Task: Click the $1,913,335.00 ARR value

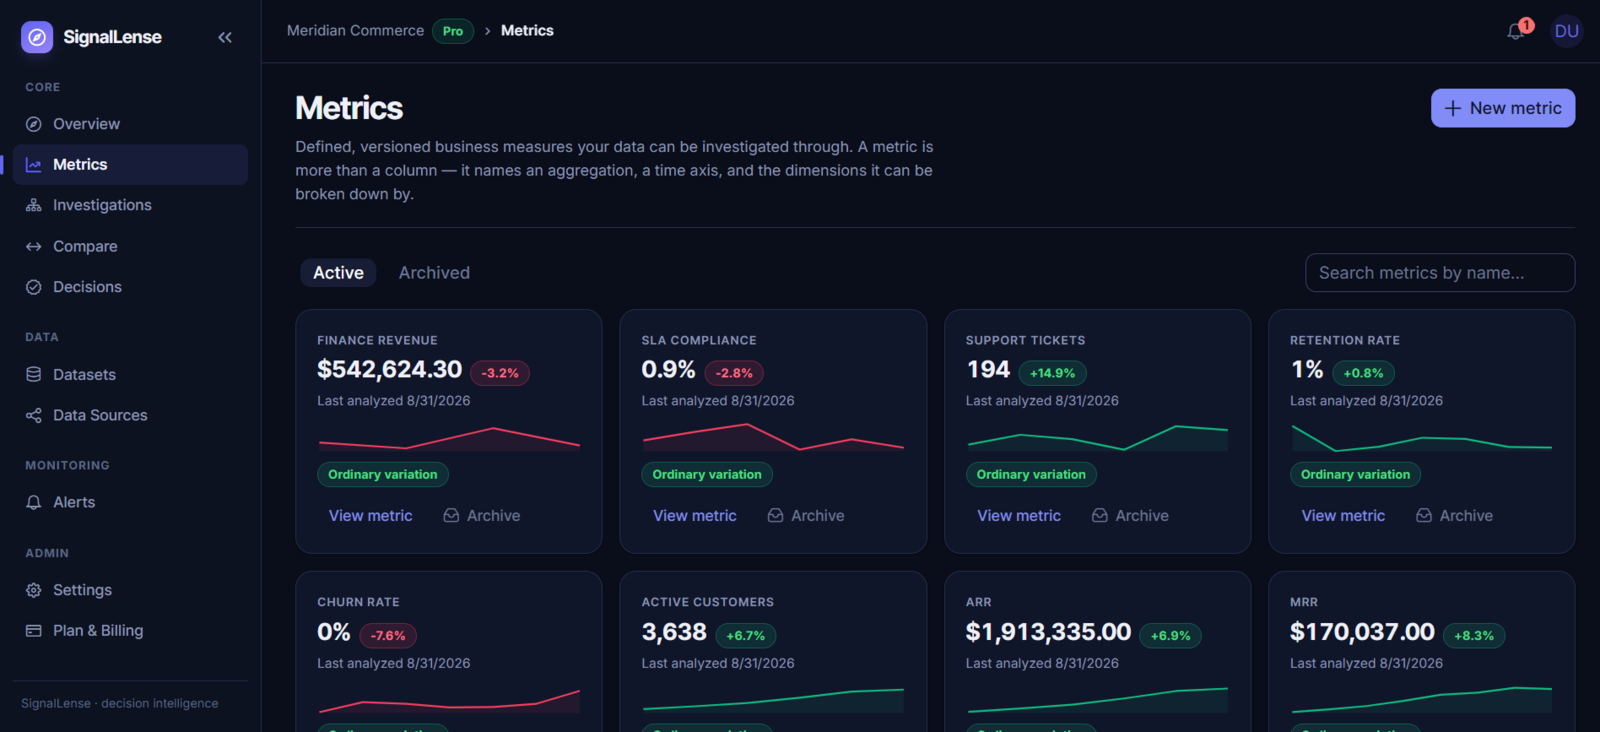Action: 1048,632
